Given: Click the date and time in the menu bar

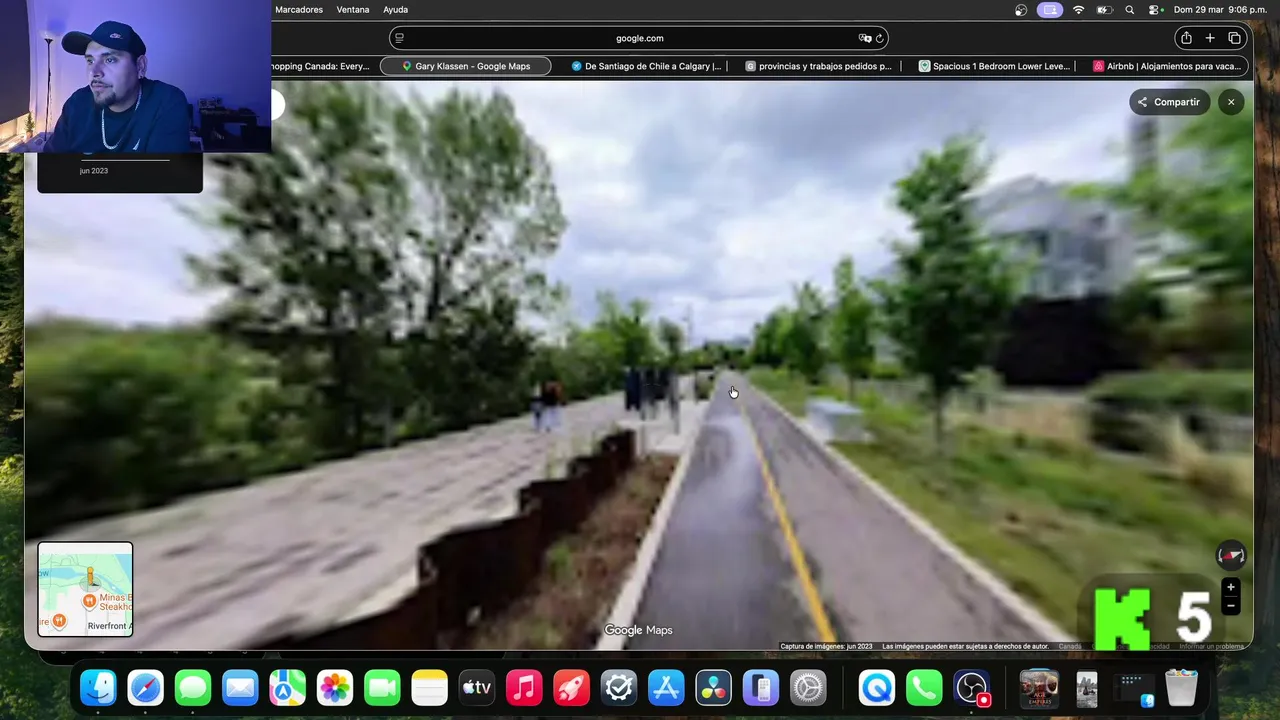Looking at the screenshot, I should click(x=1220, y=9).
